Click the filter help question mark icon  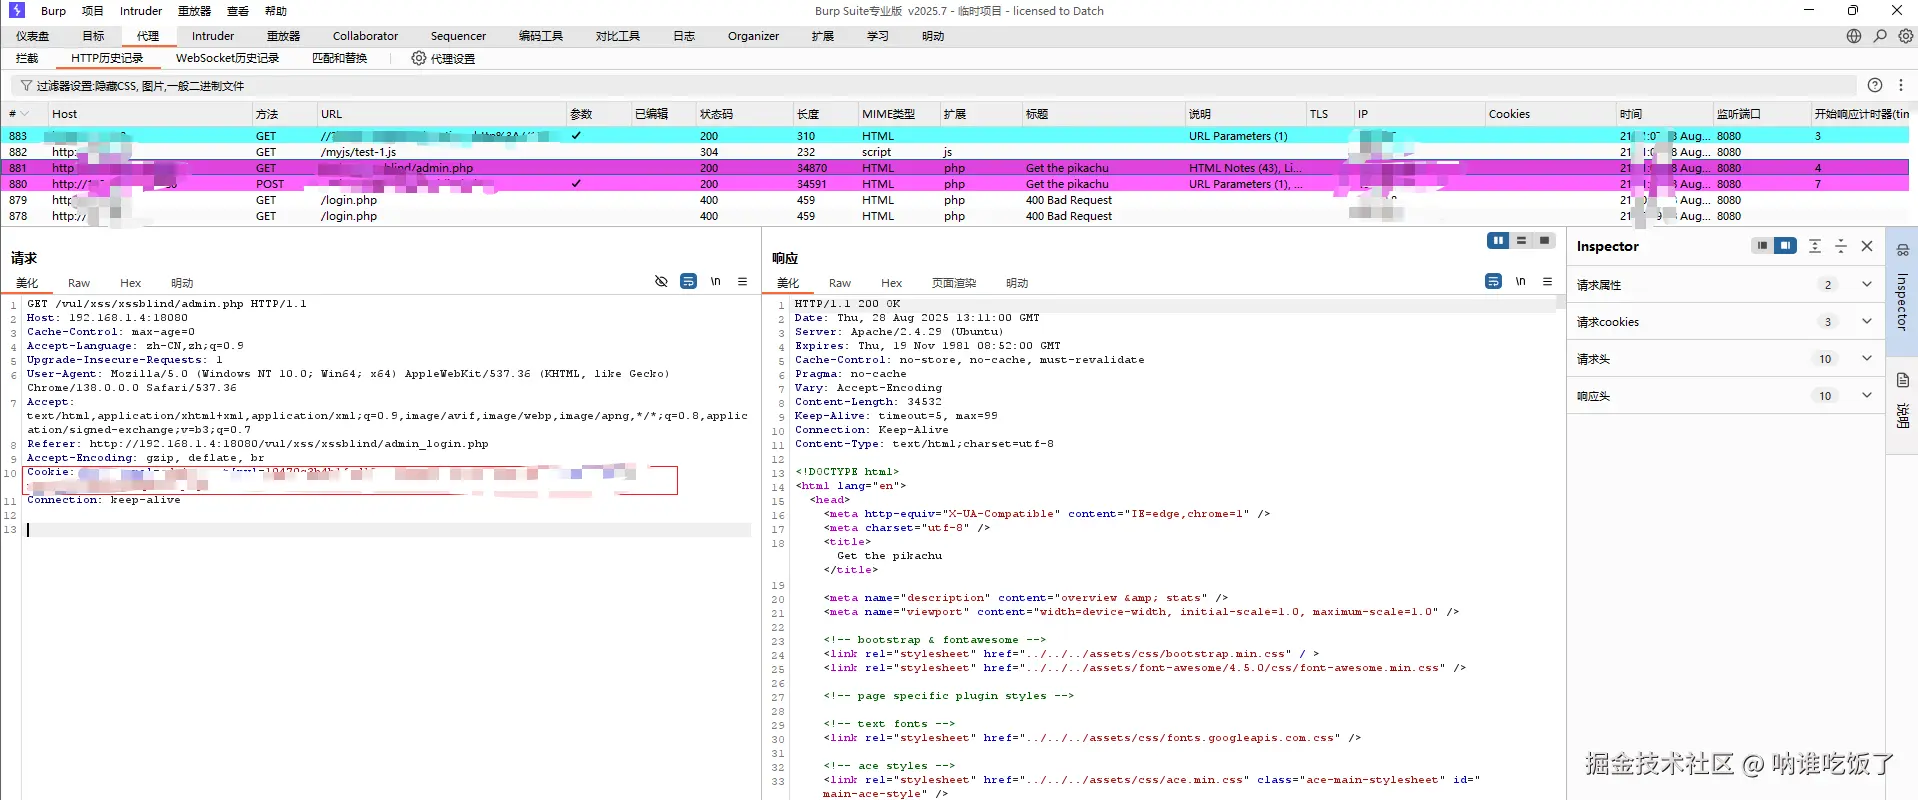click(x=1875, y=86)
